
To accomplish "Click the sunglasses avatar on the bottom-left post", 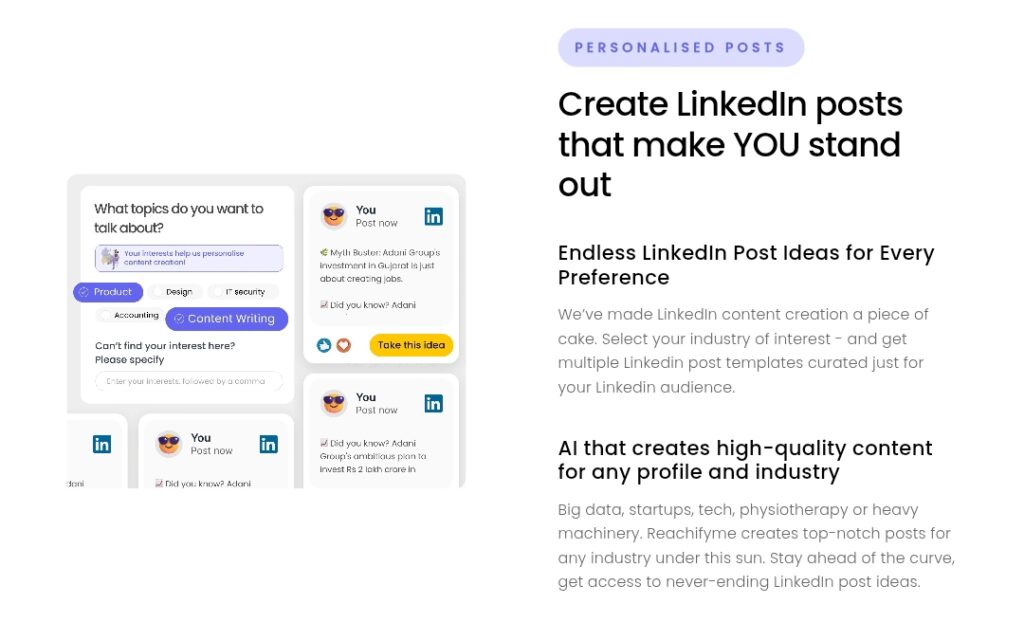I will (168, 443).
